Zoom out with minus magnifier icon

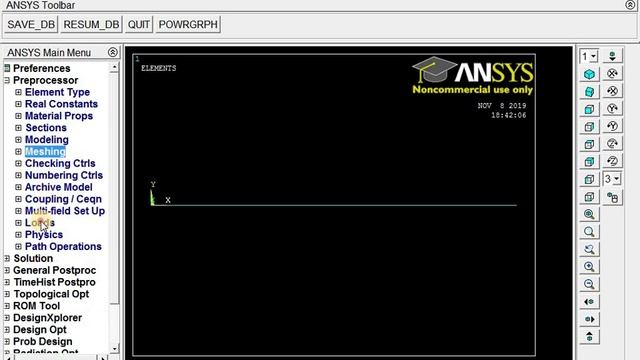click(589, 284)
